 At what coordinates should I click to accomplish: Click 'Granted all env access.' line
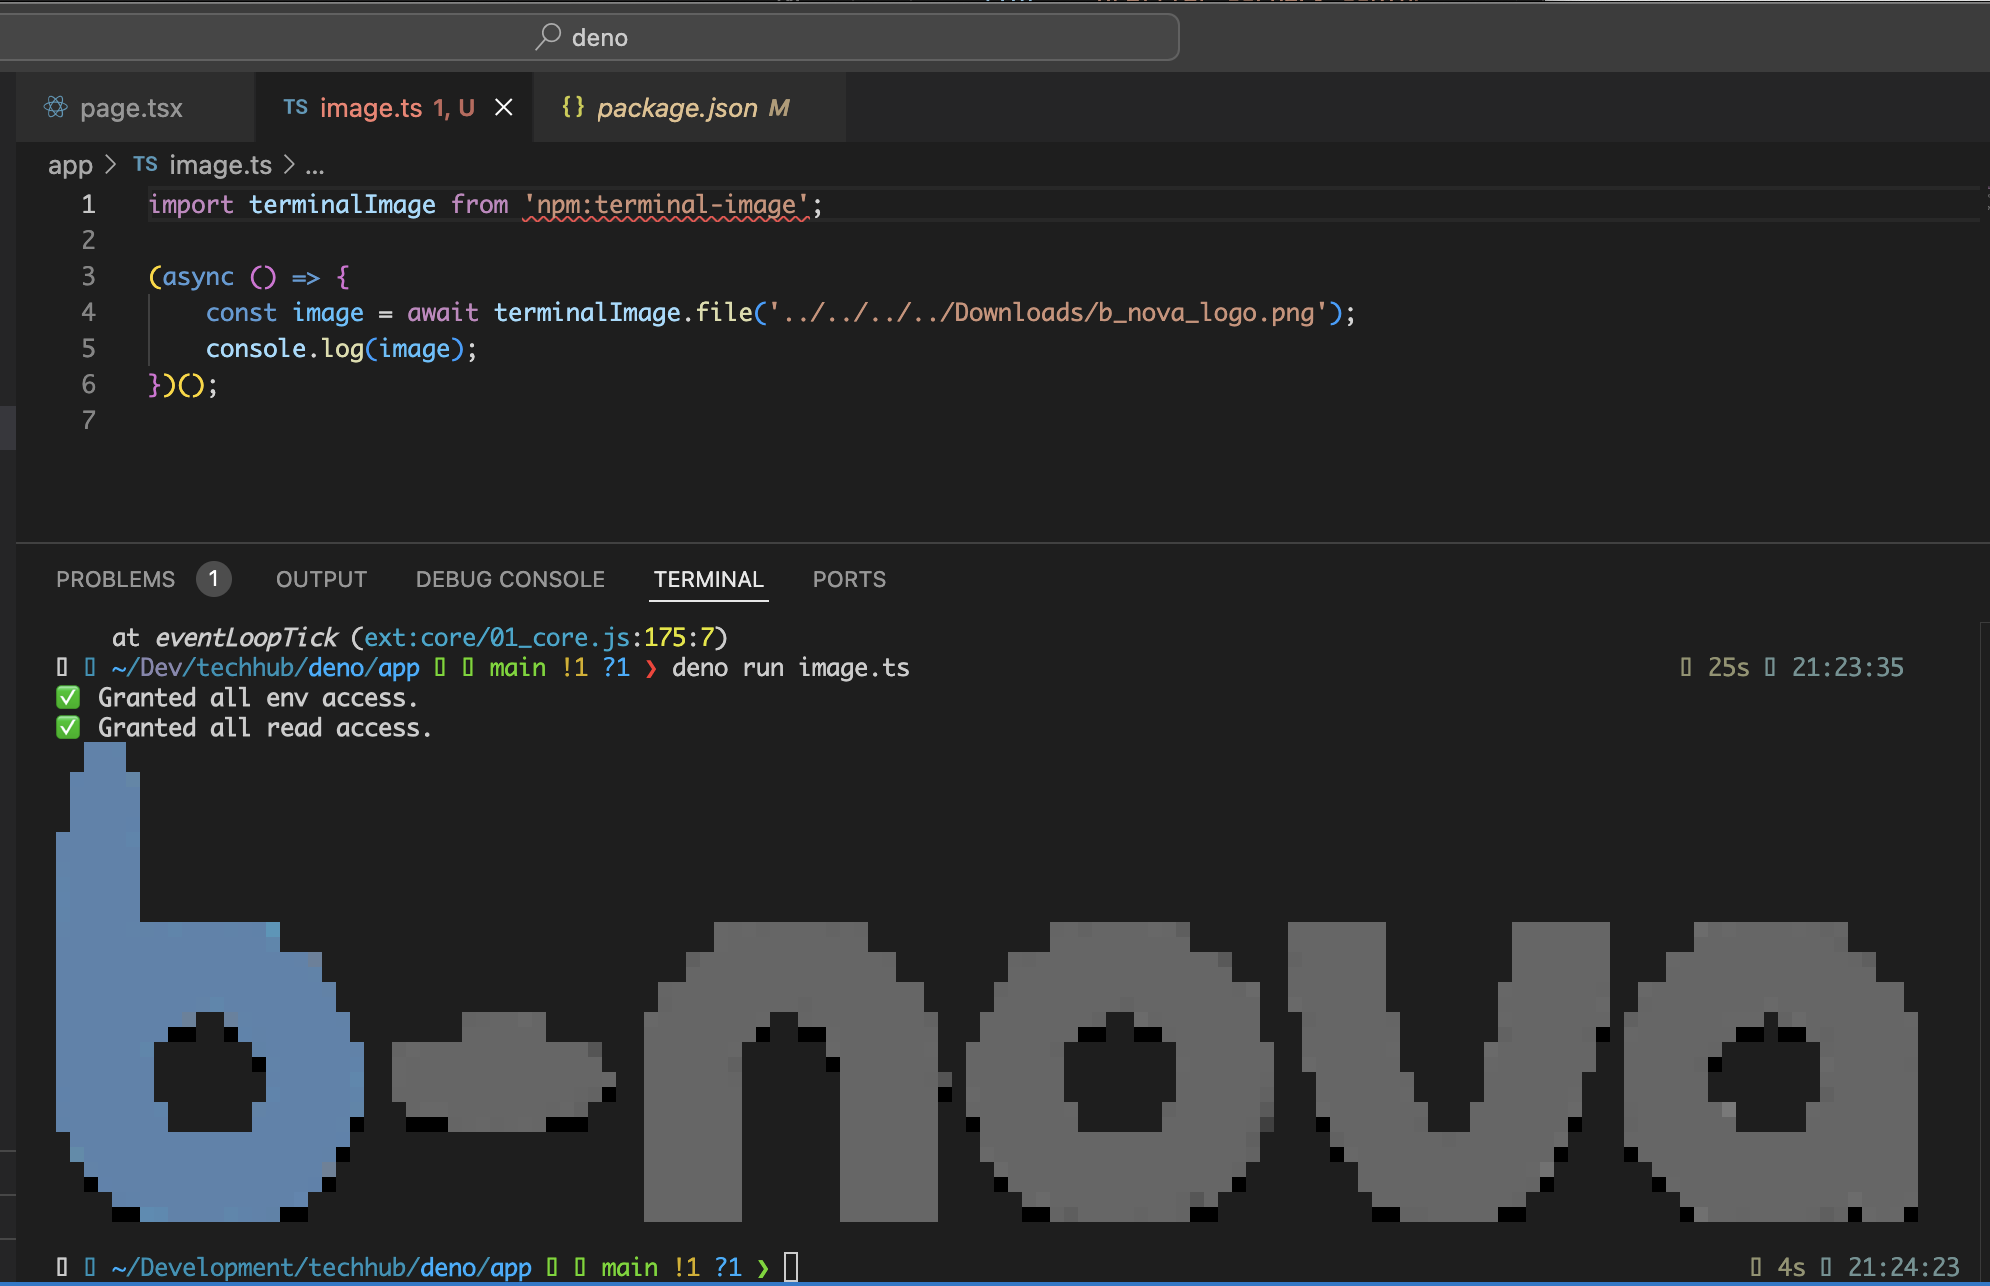click(x=257, y=697)
